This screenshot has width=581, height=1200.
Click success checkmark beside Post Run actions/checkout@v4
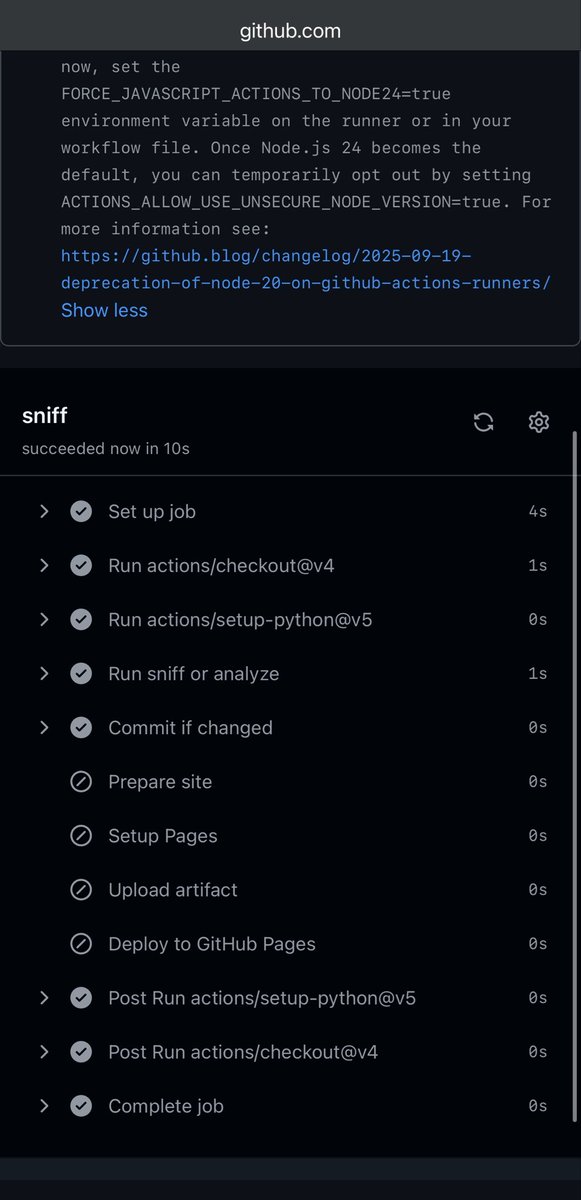click(81, 1052)
